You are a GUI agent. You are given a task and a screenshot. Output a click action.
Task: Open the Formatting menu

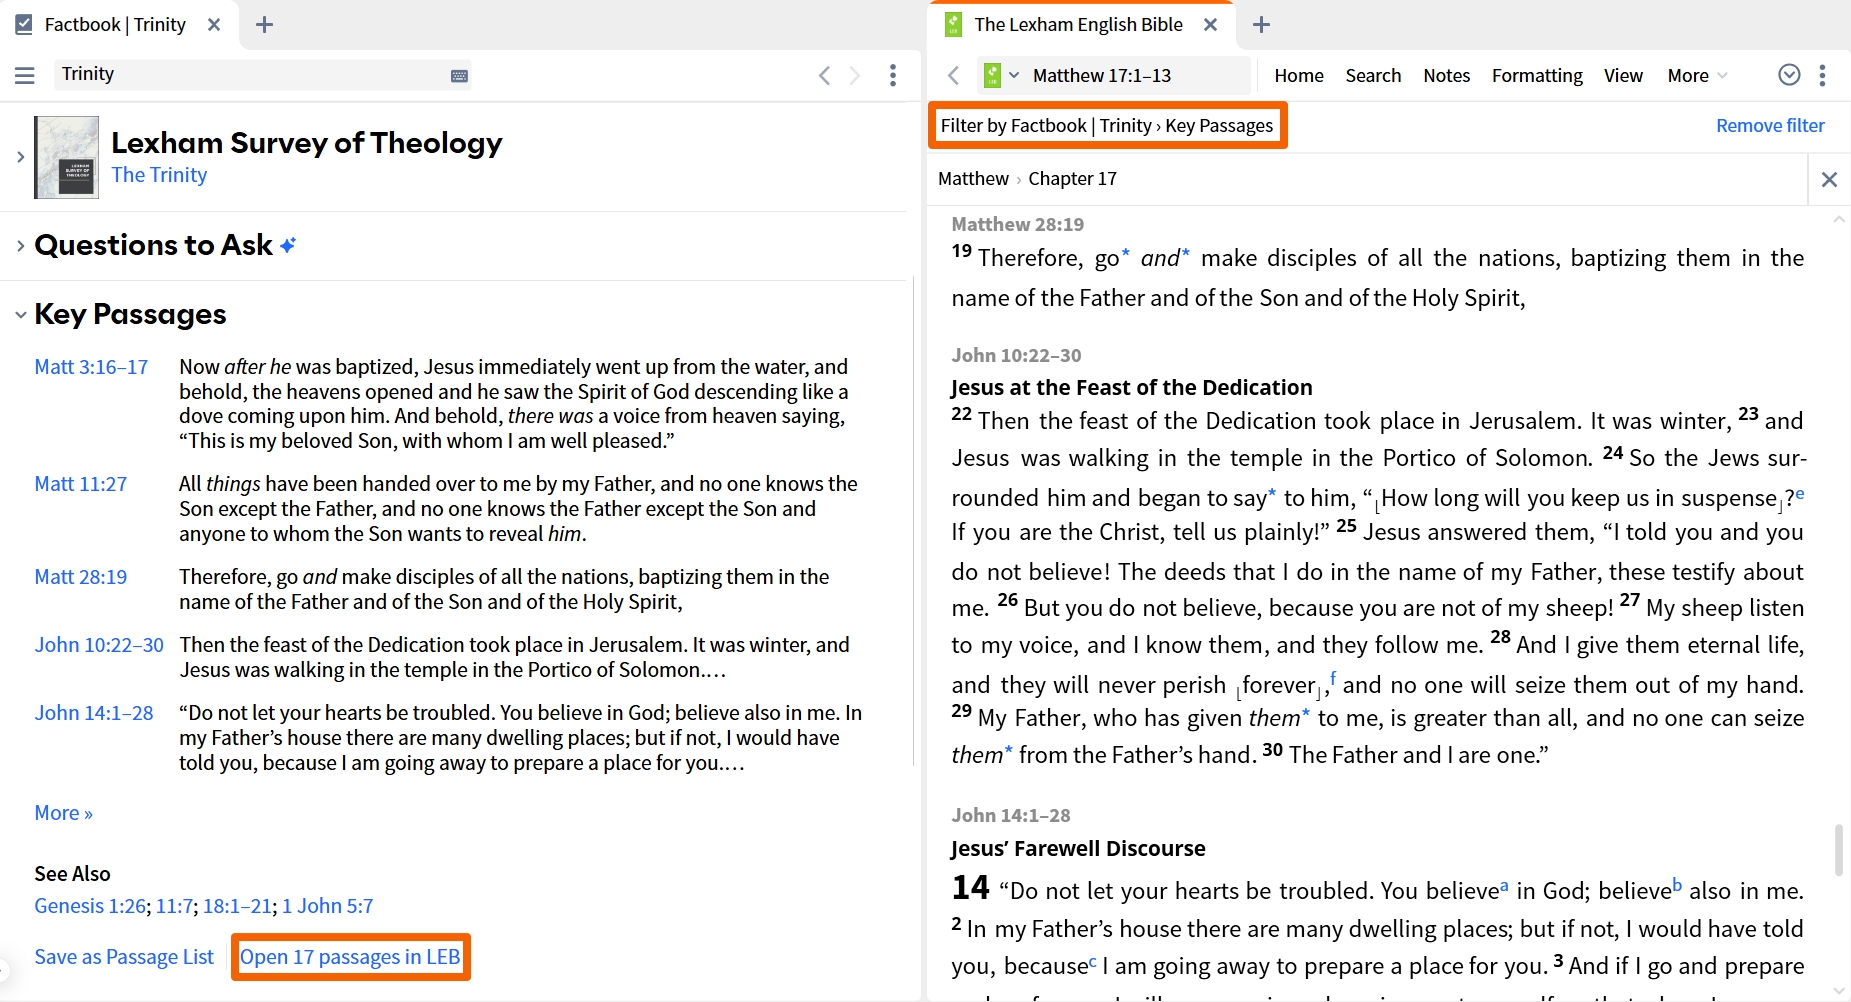click(x=1537, y=75)
